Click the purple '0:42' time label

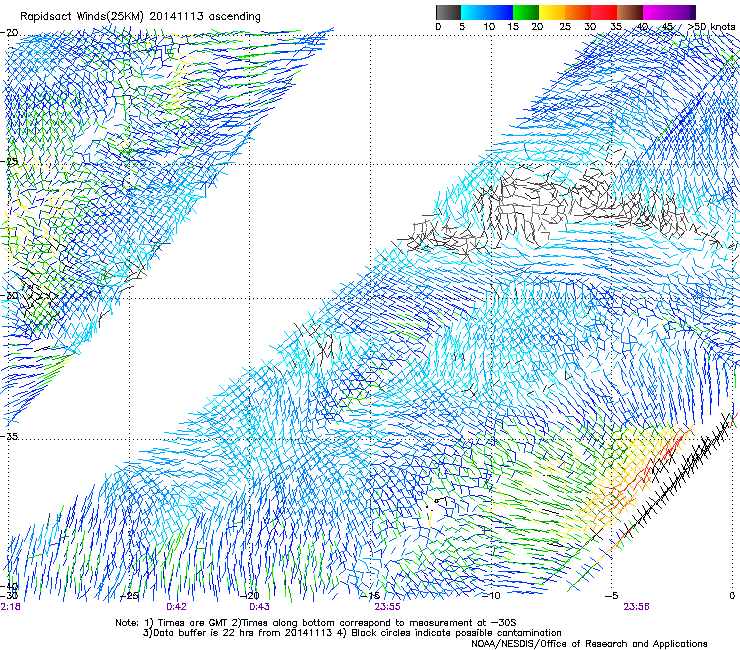click(176, 607)
